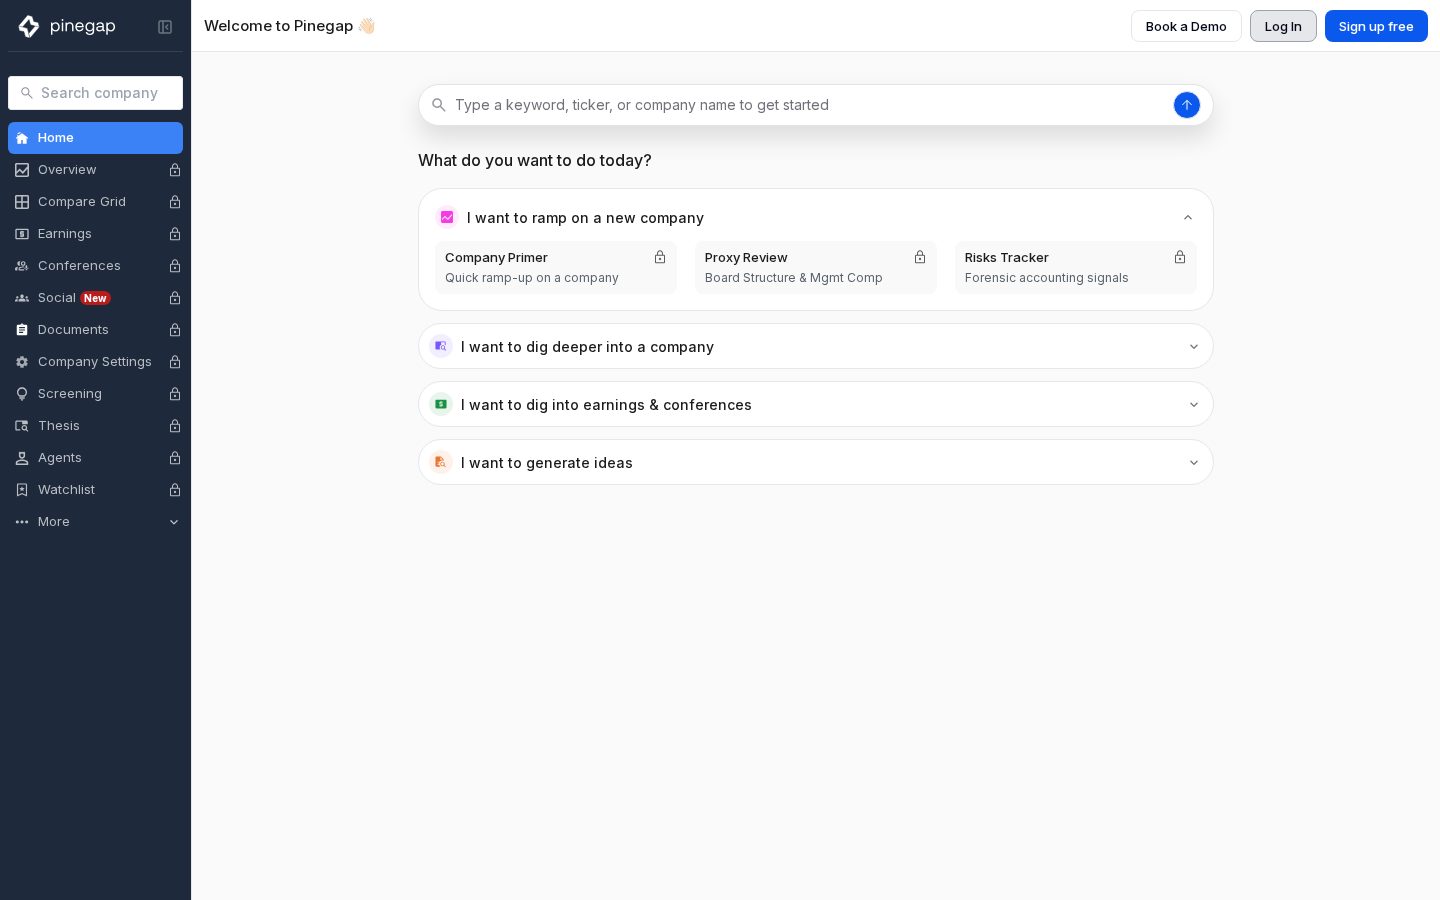
Task: Click the Pinegap logo icon
Action: tap(29, 26)
